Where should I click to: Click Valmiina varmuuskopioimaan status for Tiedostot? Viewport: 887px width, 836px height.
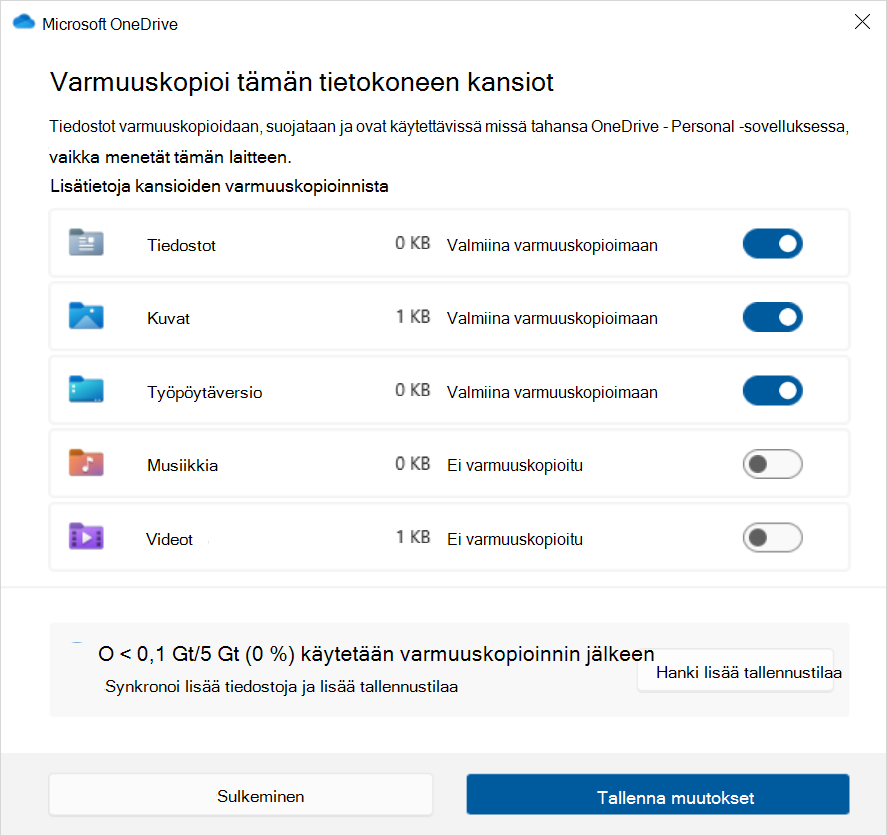(552, 245)
